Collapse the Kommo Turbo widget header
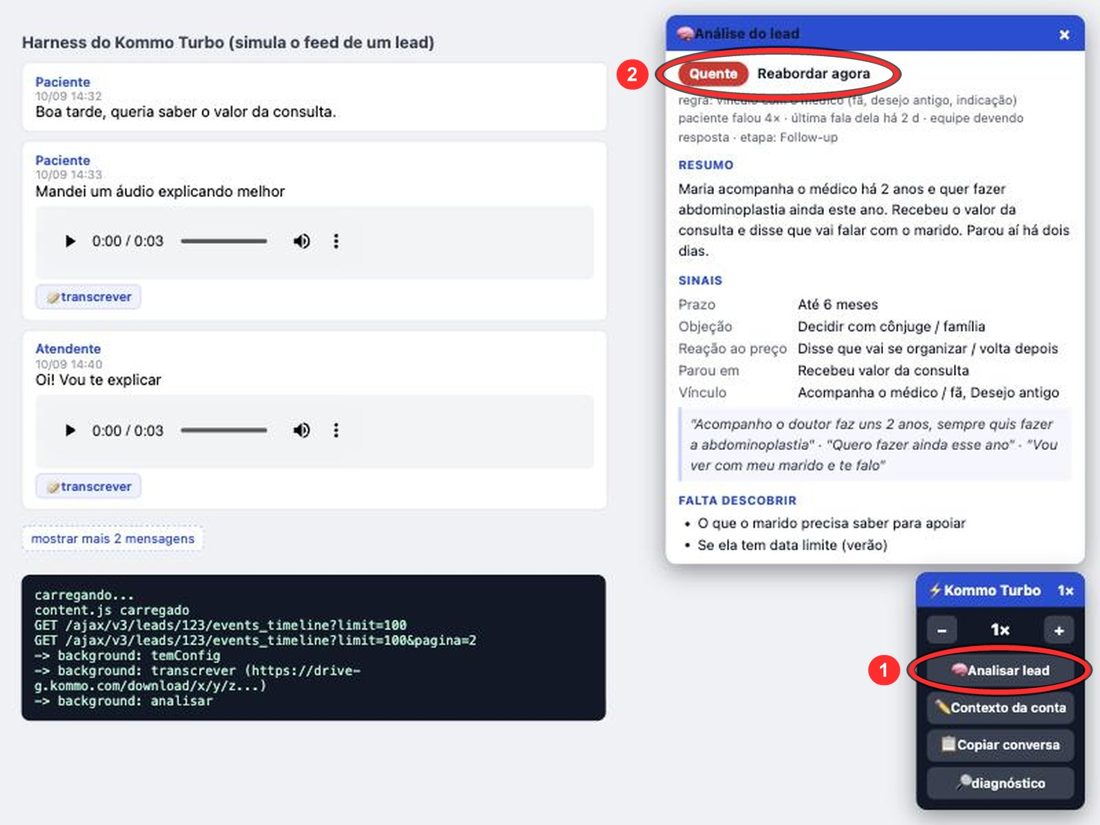The width and height of the screenshot is (1100, 825). pos(1000,591)
